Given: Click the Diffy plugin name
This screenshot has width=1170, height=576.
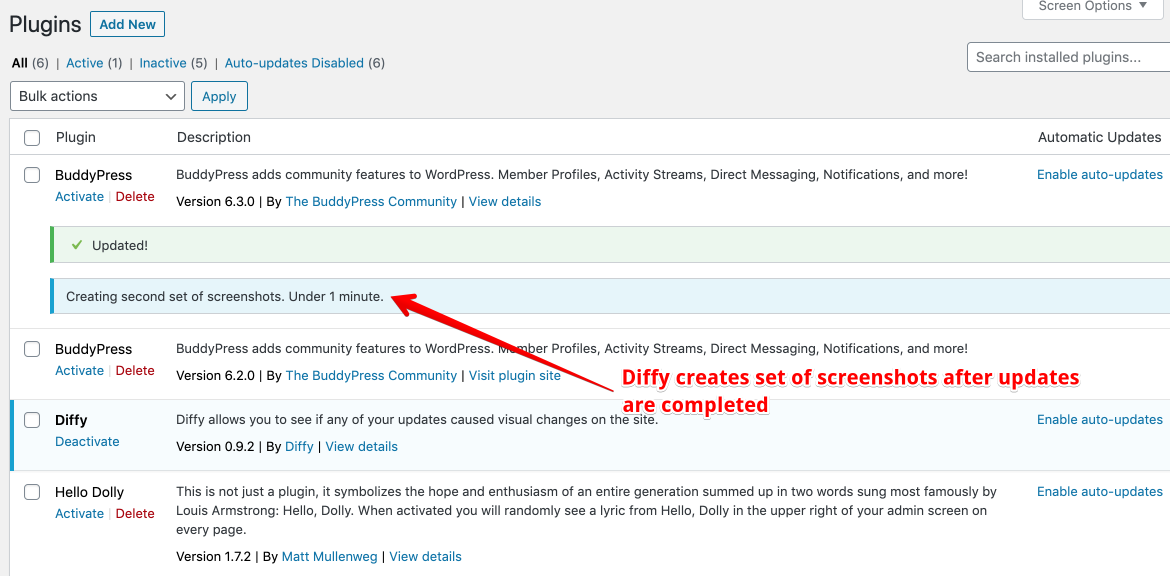Looking at the screenshot, I should point(71,421).
